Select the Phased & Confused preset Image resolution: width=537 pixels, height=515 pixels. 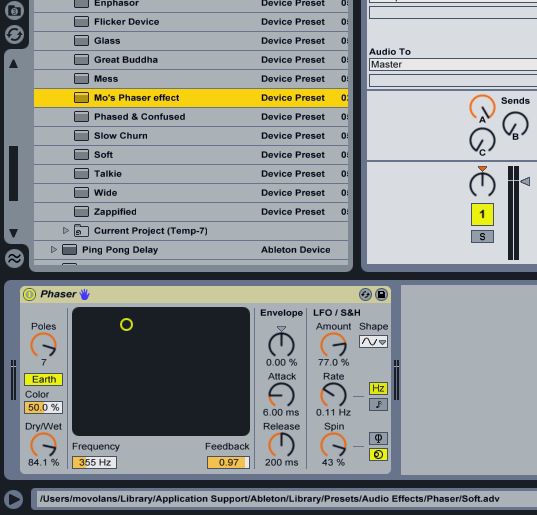tap(191, 117)
